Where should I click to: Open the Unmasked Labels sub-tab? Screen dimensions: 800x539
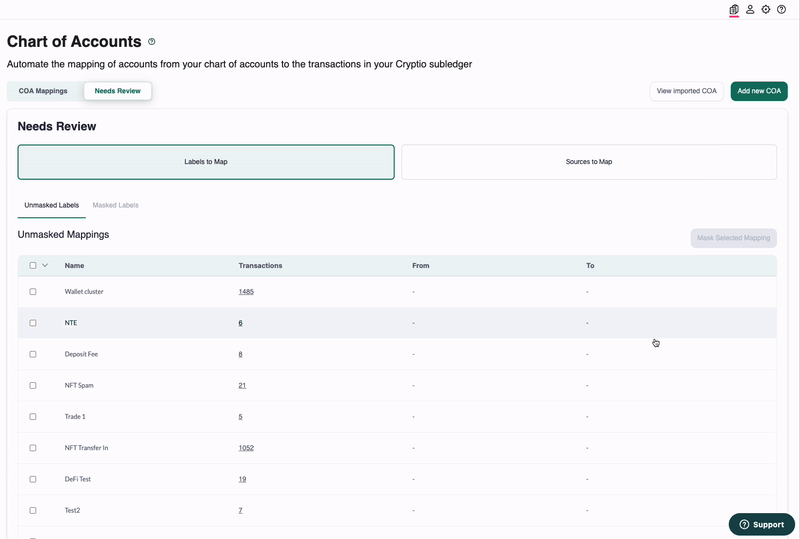click(52, 205)
